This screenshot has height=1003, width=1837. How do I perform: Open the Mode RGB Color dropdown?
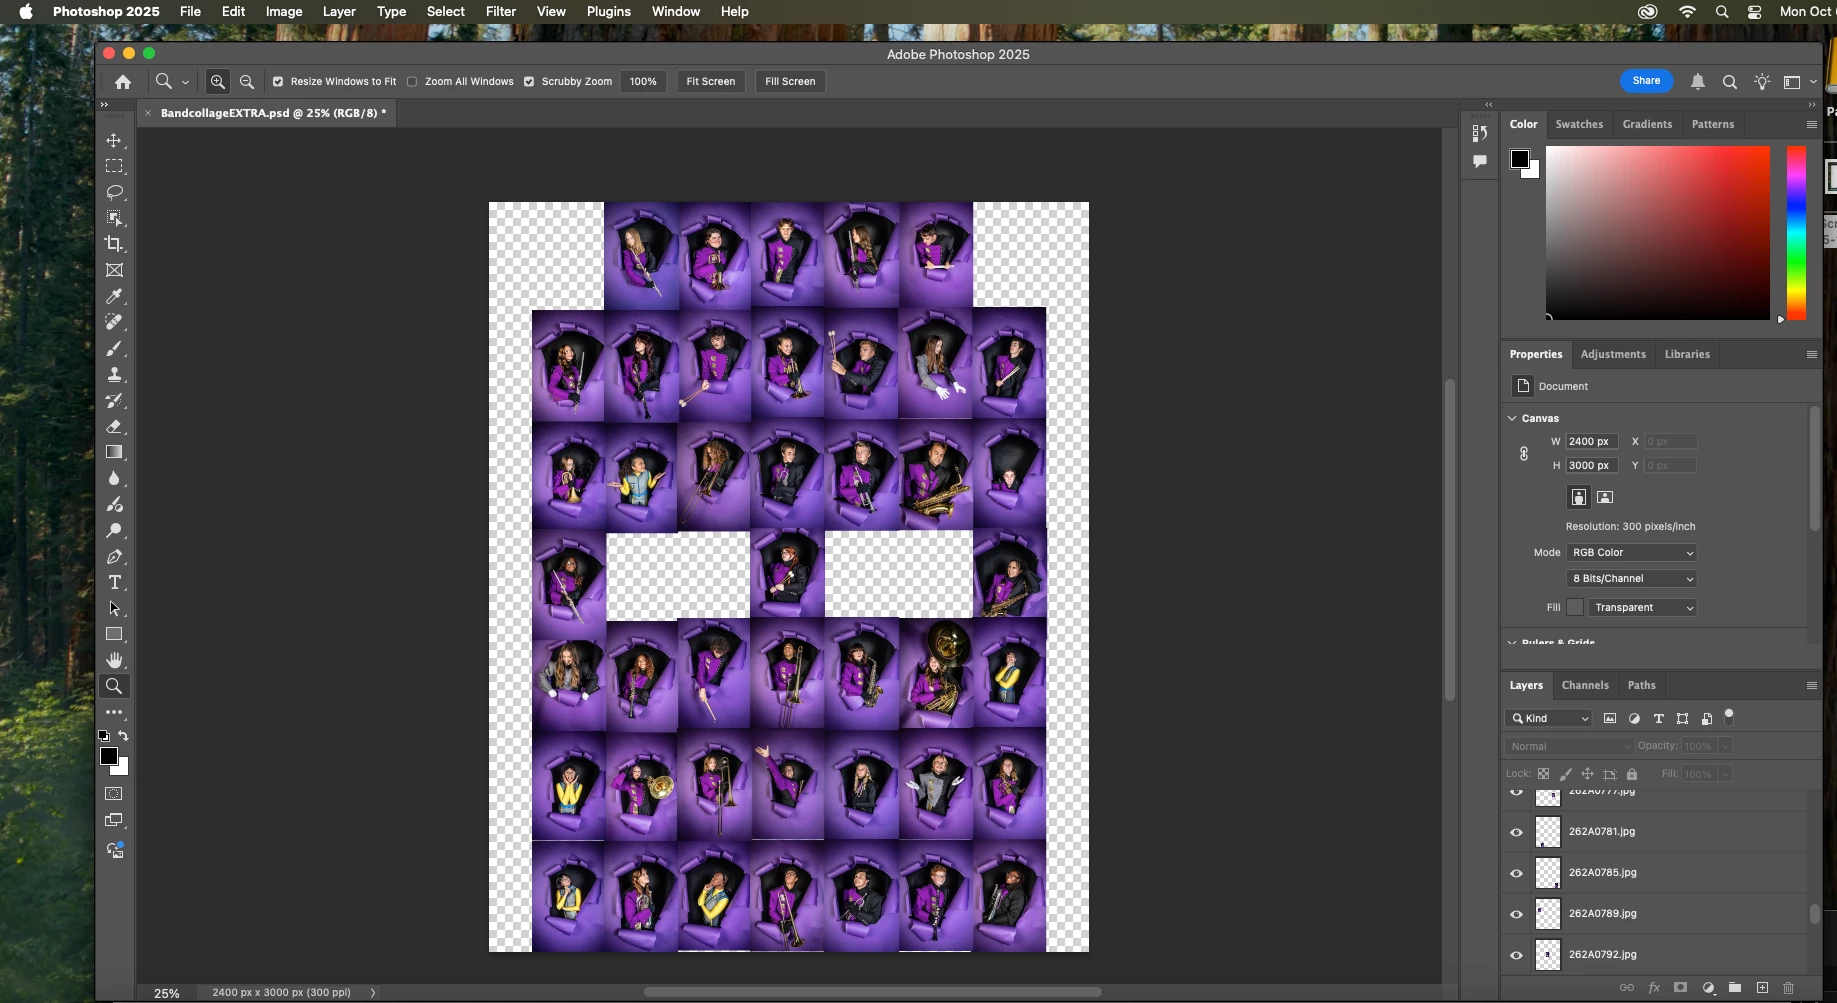(1631, 553)
